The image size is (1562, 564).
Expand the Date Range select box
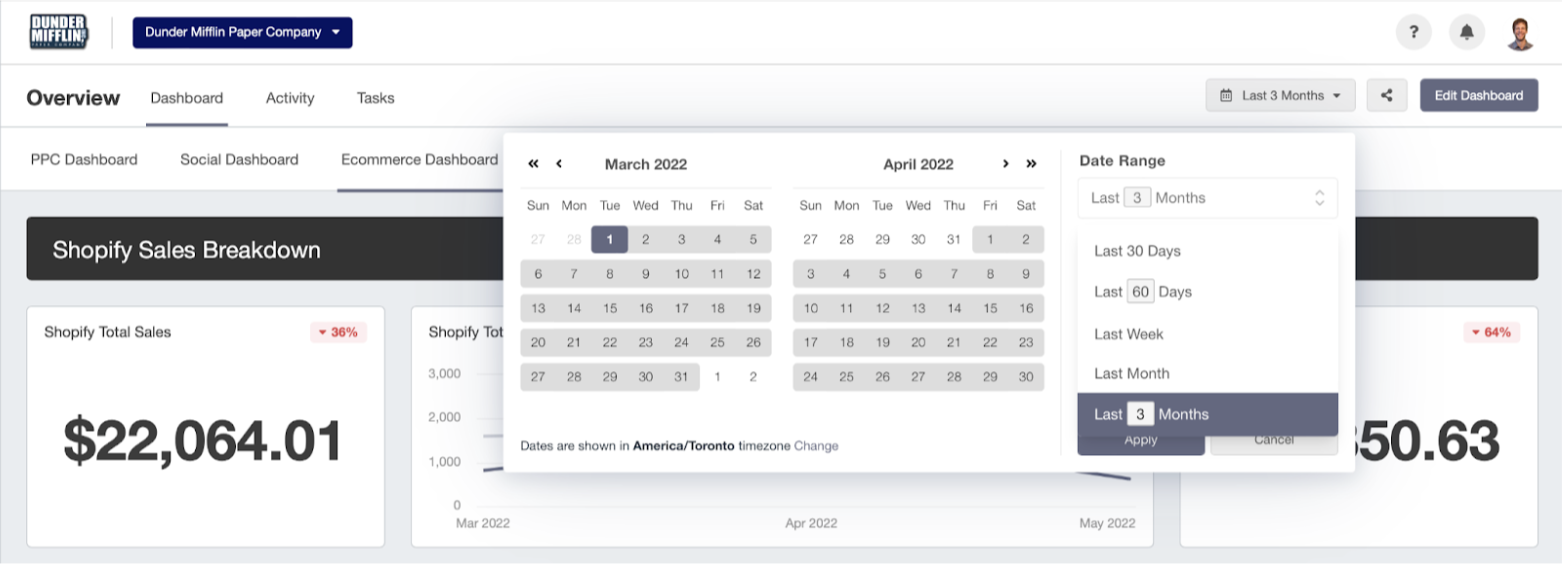tap(1207, 198)
